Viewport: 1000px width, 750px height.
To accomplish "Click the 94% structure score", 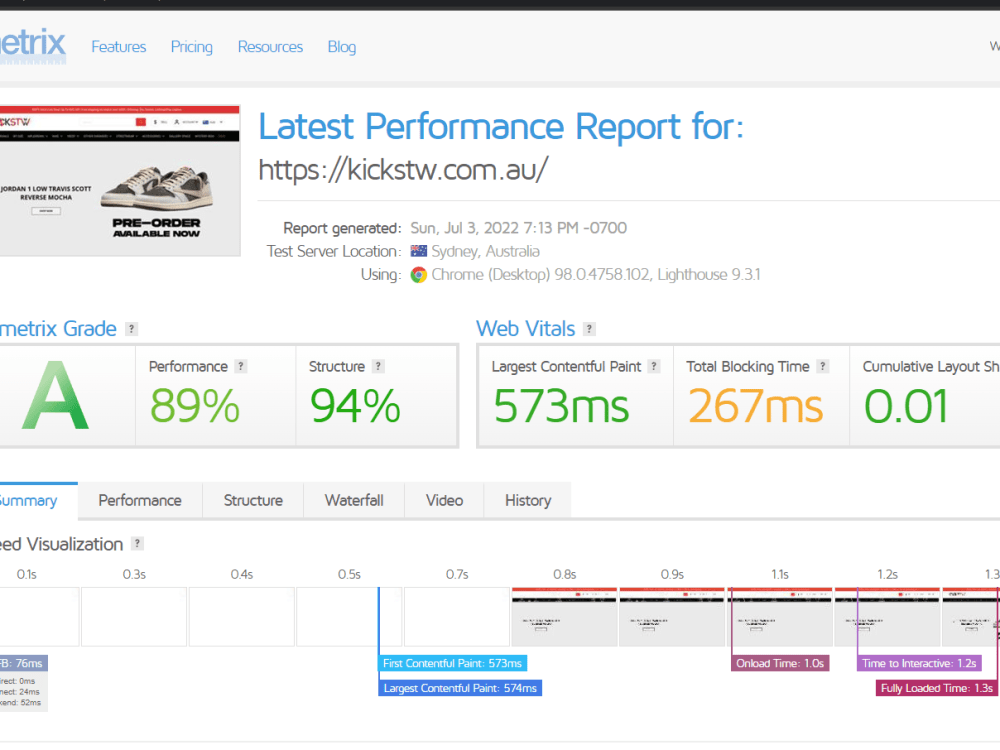I will [x=355, y=406].
